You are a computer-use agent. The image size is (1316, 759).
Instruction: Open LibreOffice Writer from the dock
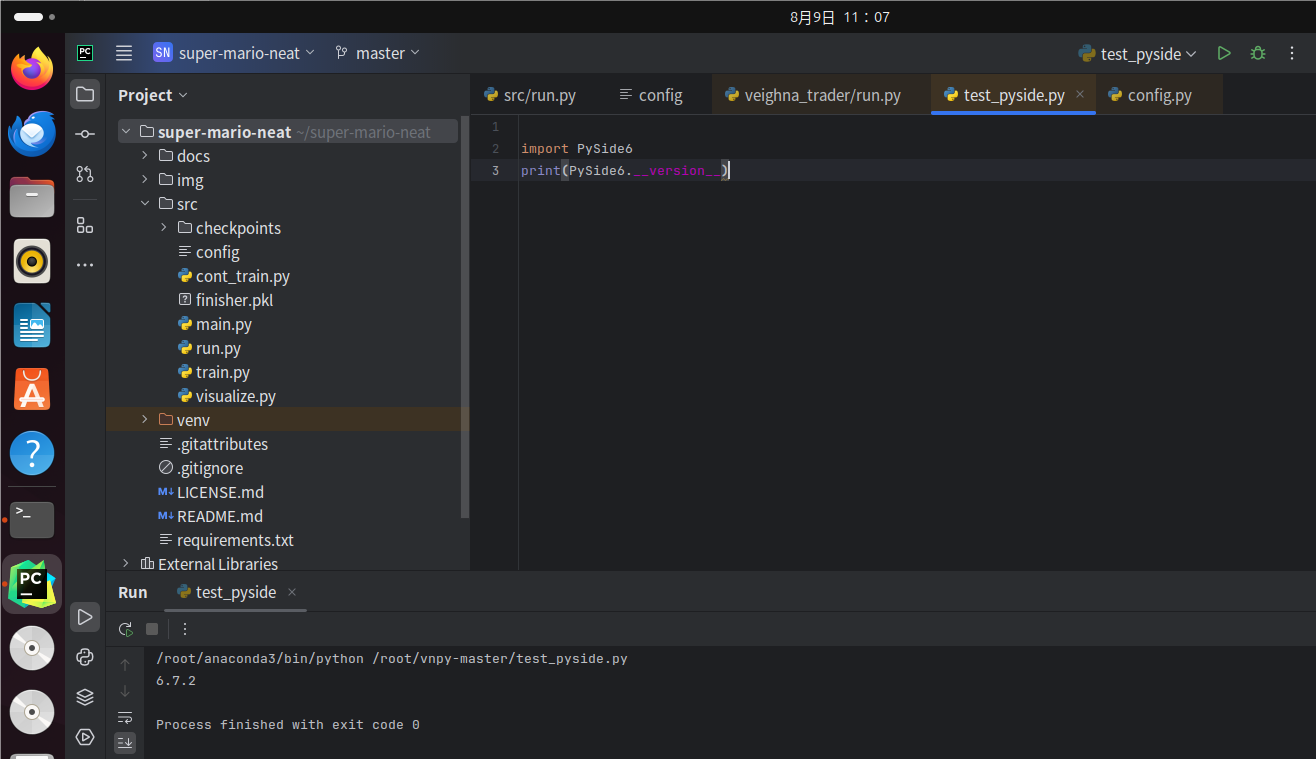(32, 325)
